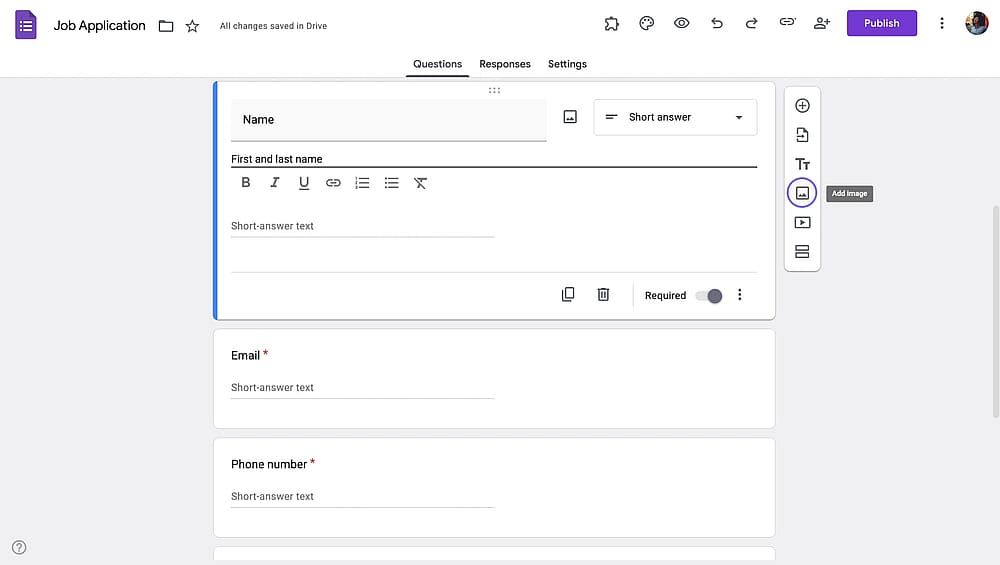
Task: Click the Publish button
Action: tap(881, 23)
